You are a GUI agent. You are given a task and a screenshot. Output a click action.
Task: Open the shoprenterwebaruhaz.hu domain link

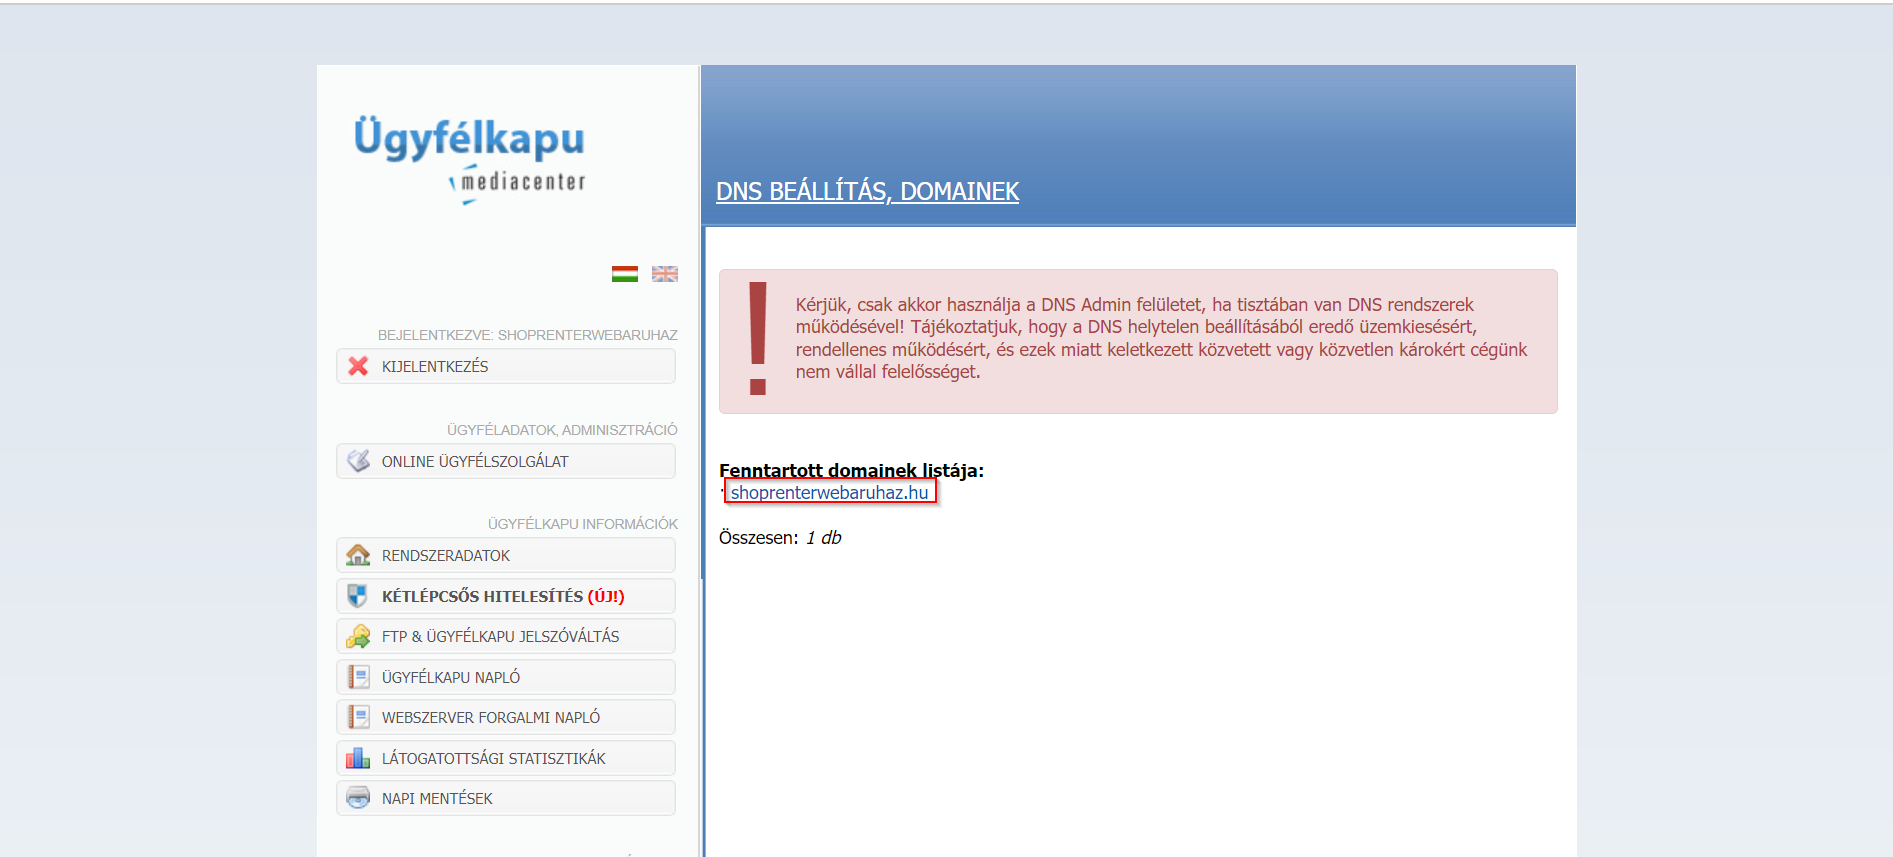[829, 492]
